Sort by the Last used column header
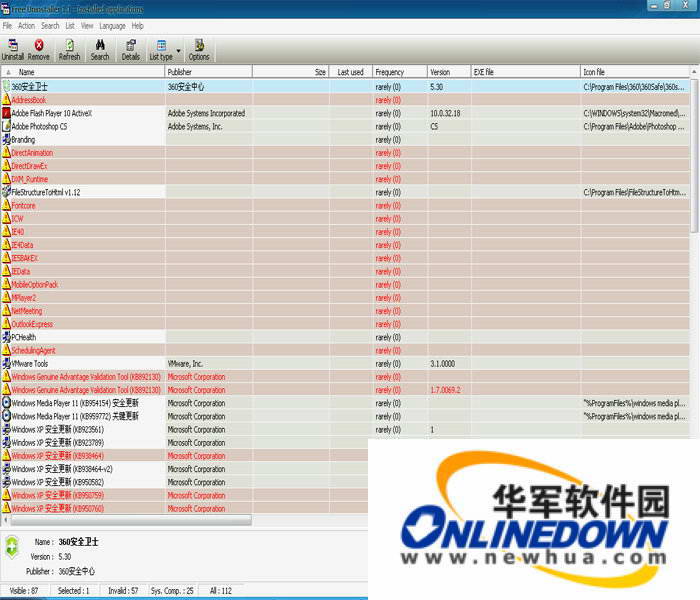This screenshot has width=700, height=600. [351, 72]
